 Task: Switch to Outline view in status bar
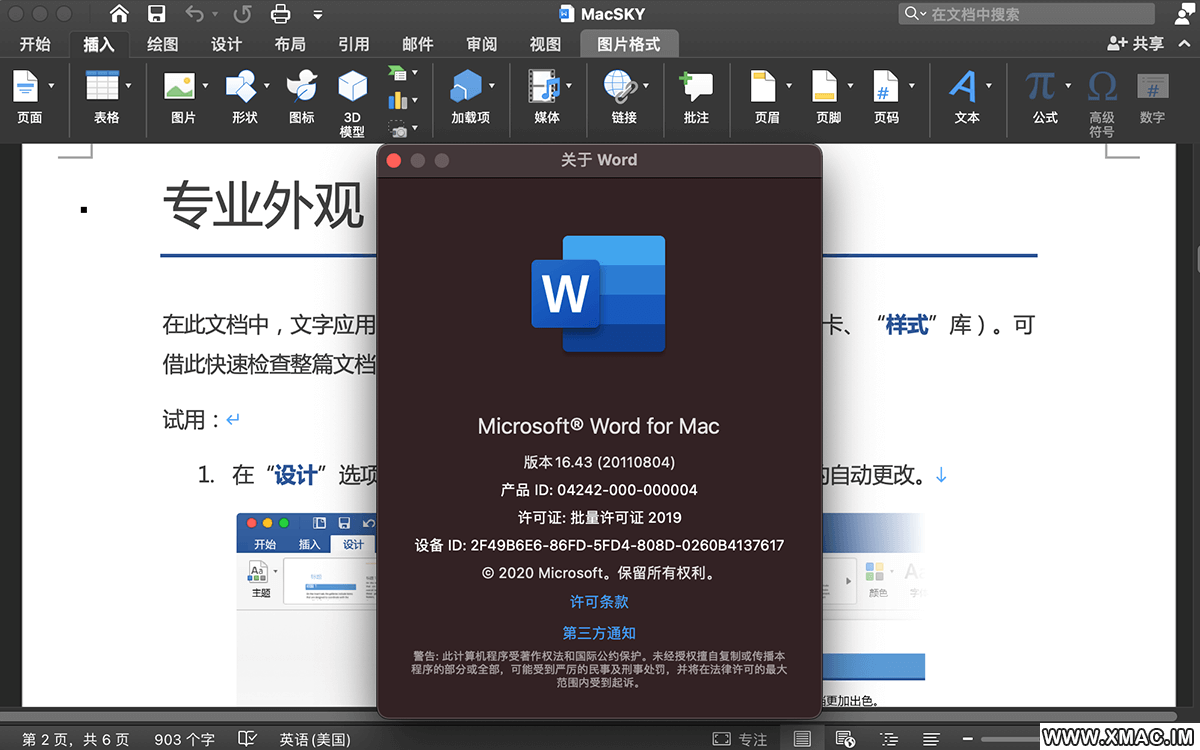888,739
